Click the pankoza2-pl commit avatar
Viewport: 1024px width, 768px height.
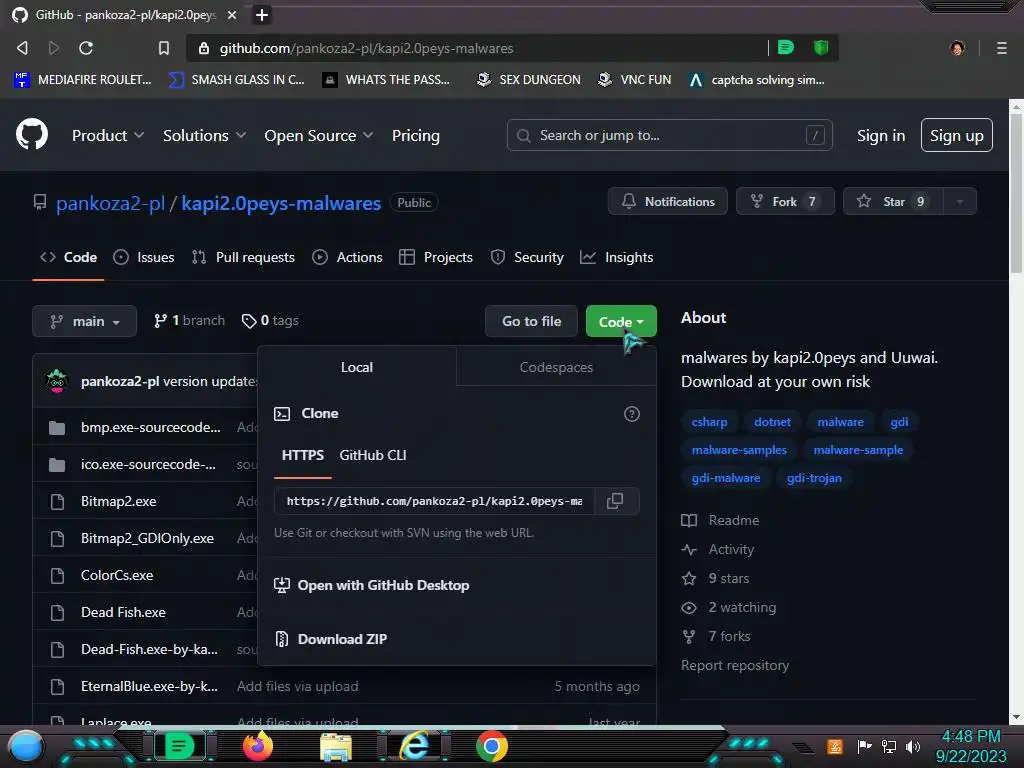click(57, 381)
